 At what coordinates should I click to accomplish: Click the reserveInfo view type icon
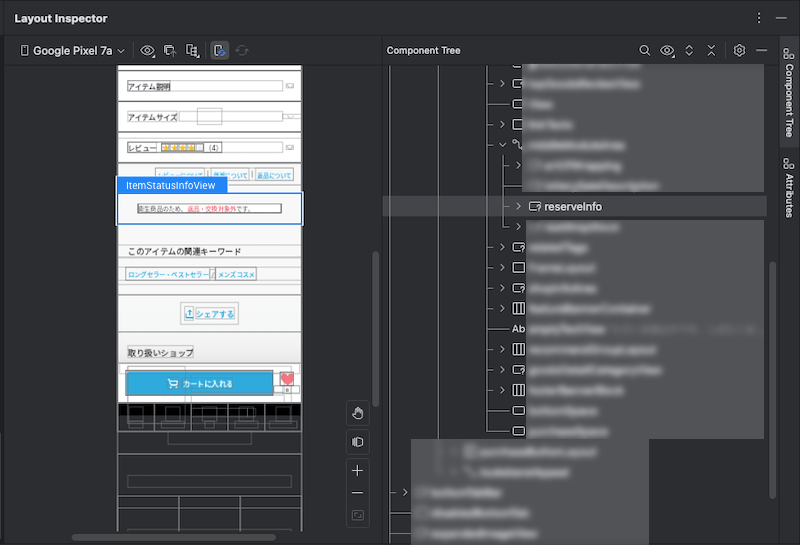pos(535,206)
